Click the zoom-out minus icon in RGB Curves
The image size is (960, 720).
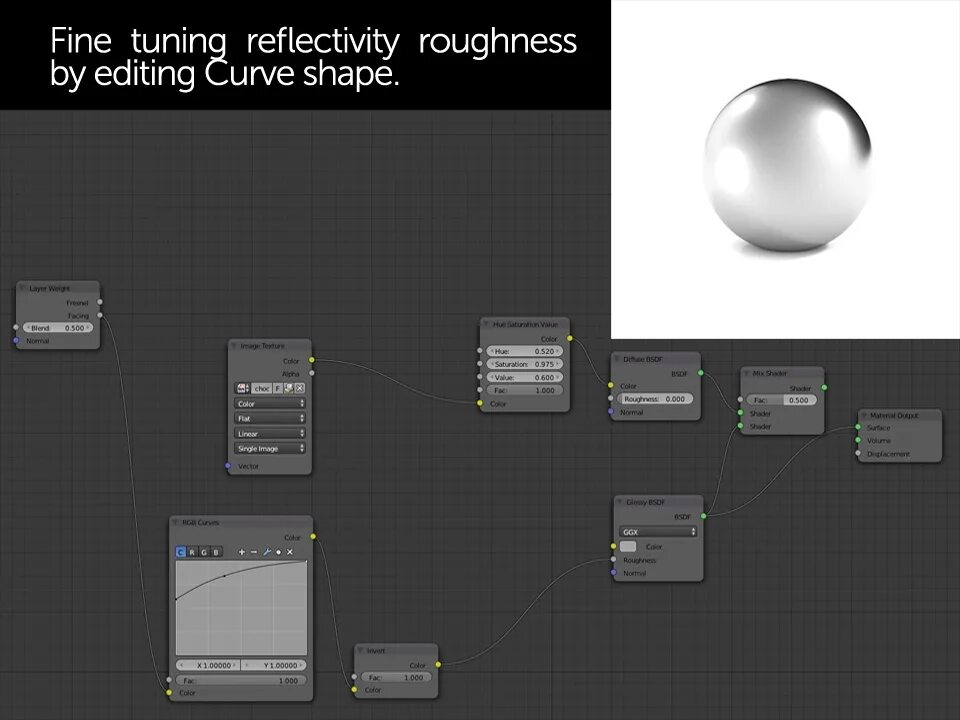[254, 552]
